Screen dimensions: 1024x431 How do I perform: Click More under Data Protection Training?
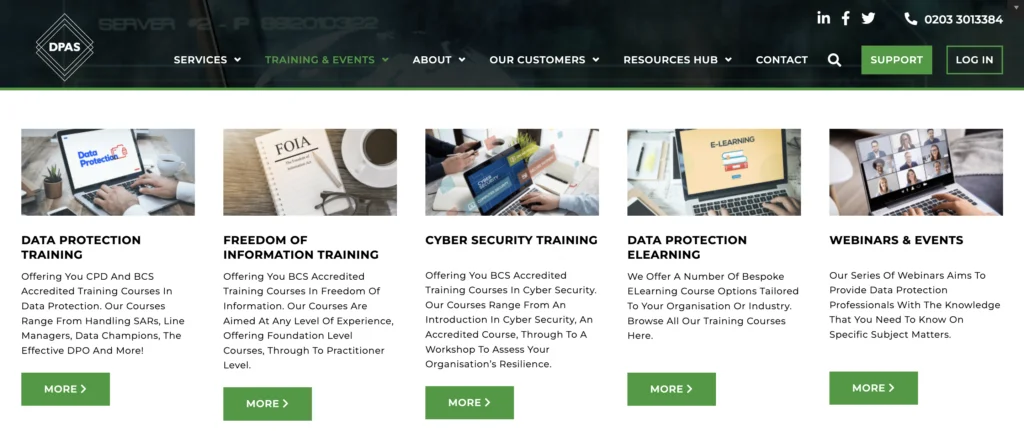pyautogui.click(x=65, y=389)
